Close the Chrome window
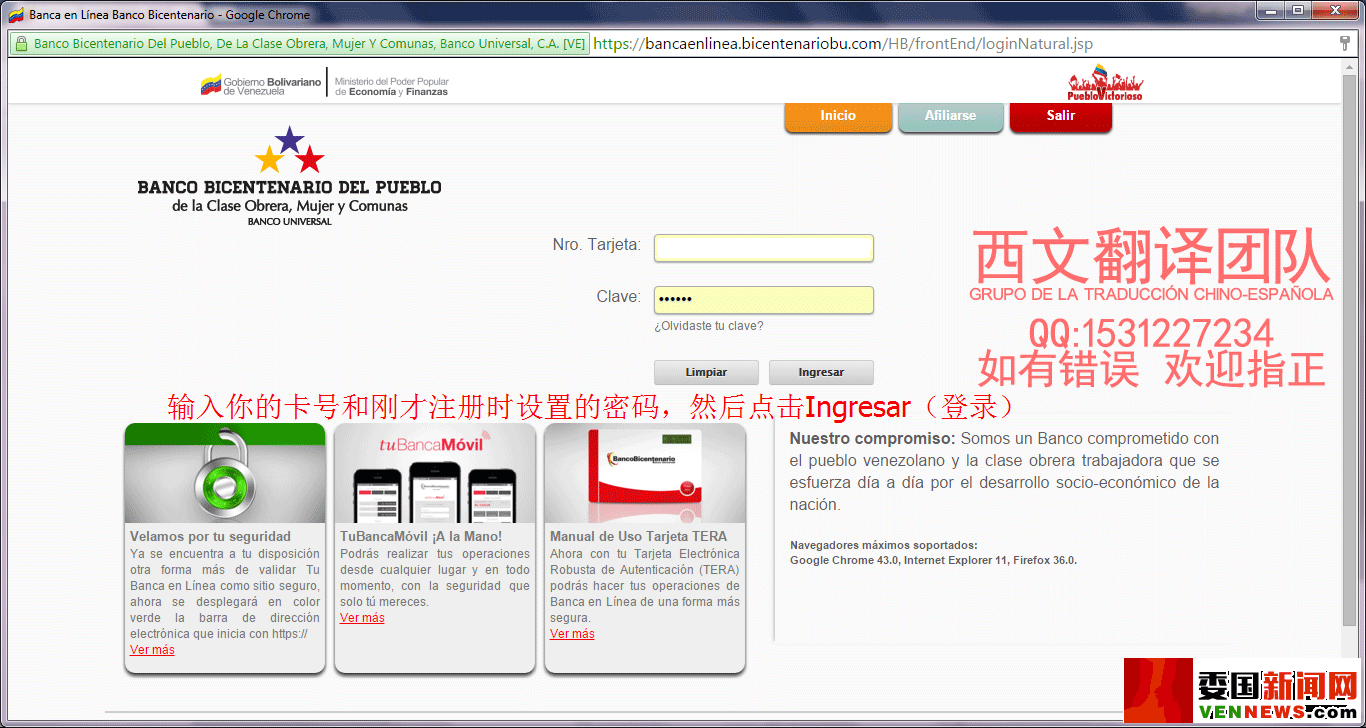The image size is (1366, 728). tap(1334, 9)
